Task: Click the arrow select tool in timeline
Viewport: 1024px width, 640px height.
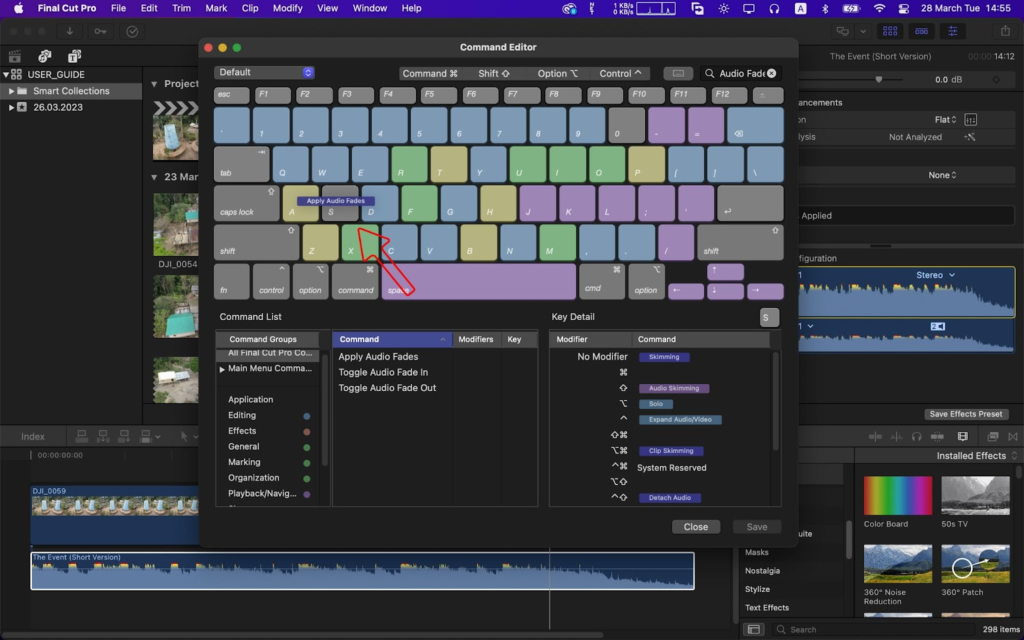Action: 184,436
